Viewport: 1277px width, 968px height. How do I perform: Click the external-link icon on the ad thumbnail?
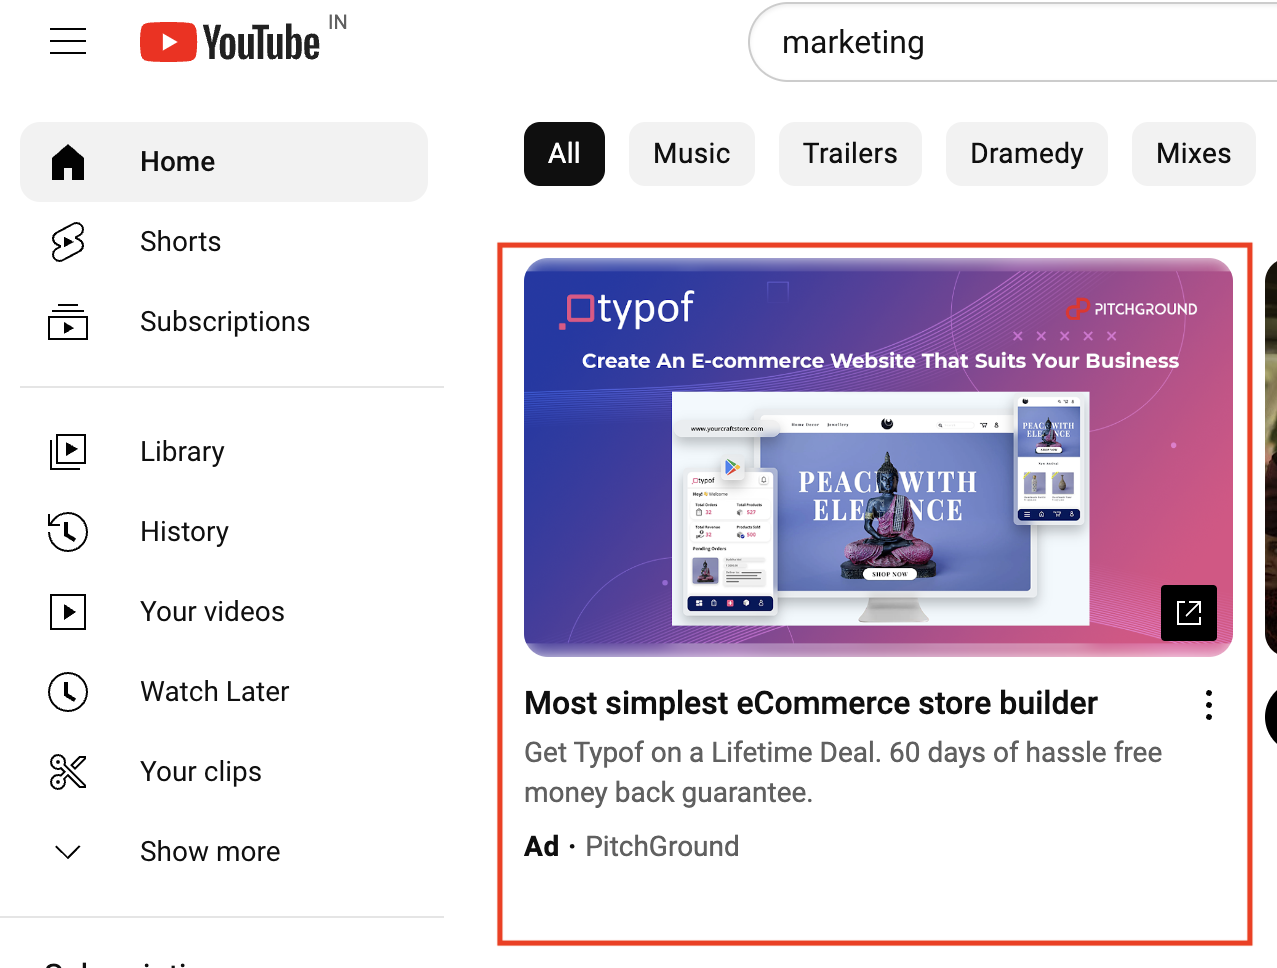coord(1188,613)
